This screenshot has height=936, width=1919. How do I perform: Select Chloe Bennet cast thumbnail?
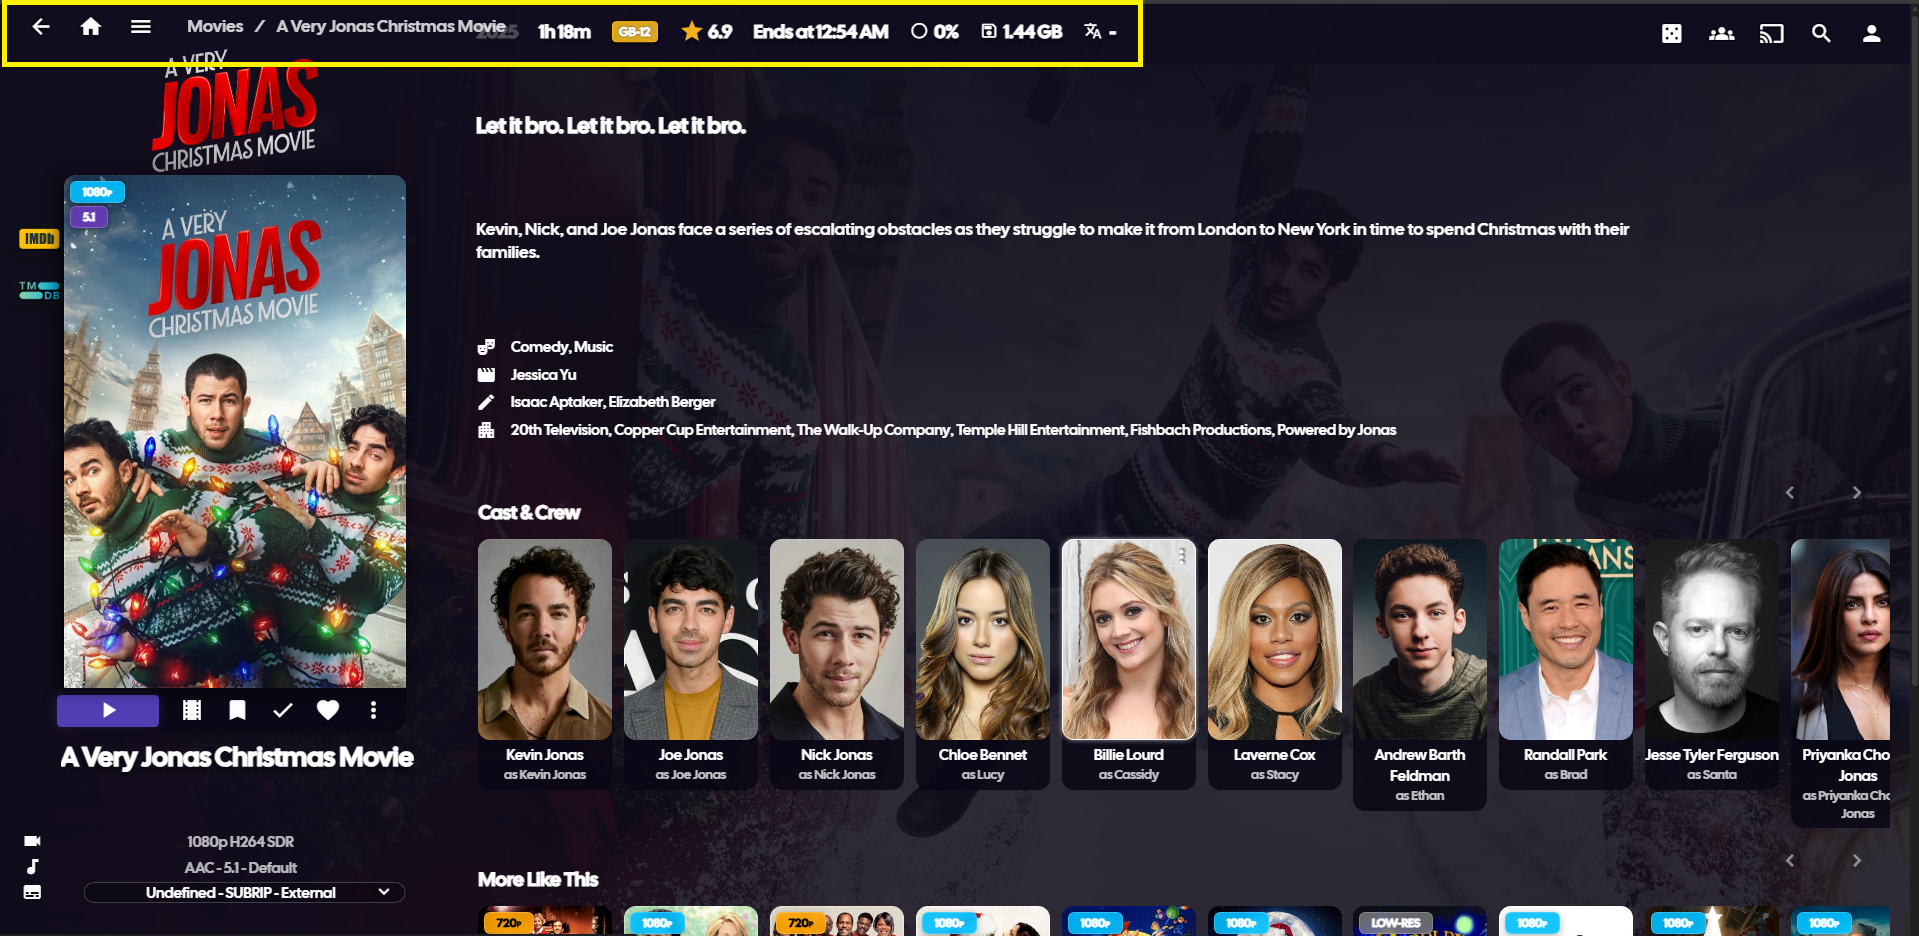(x=982, y=640)
